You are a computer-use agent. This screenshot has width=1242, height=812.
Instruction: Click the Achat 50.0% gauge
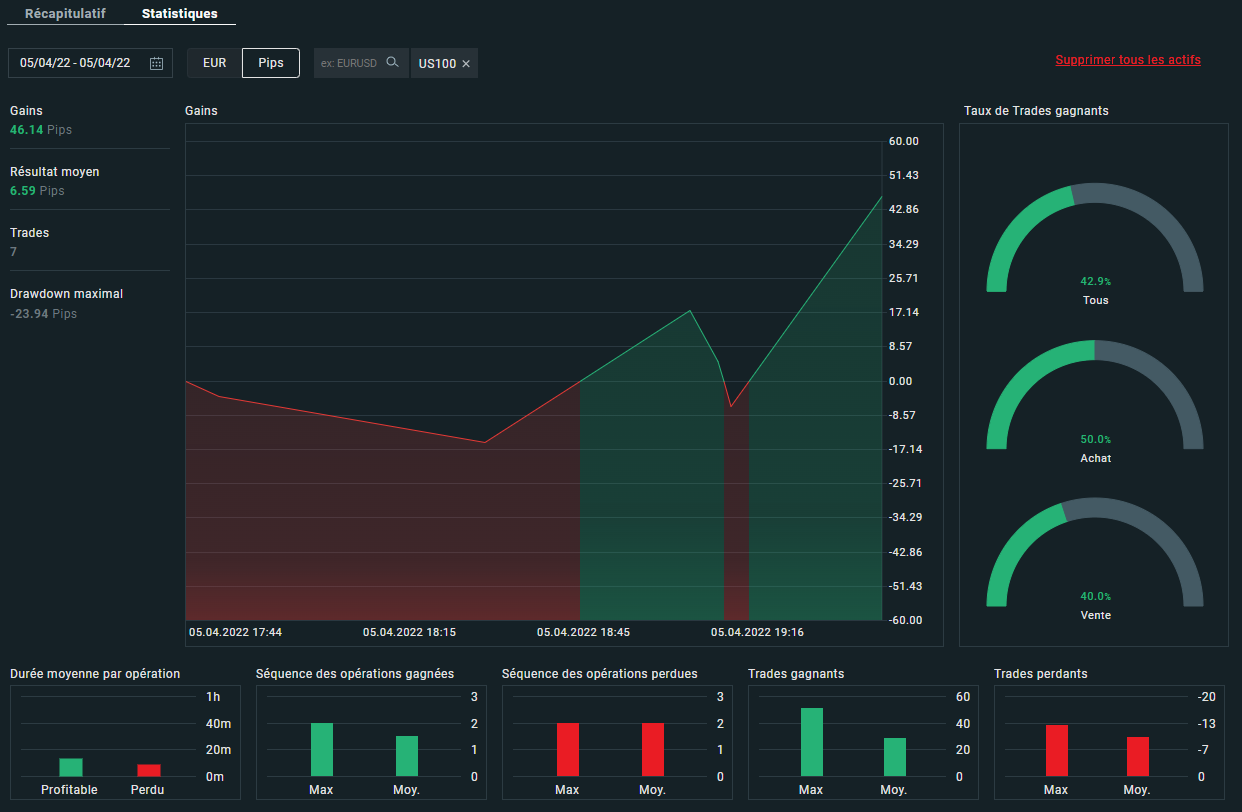pos(1095,398)
